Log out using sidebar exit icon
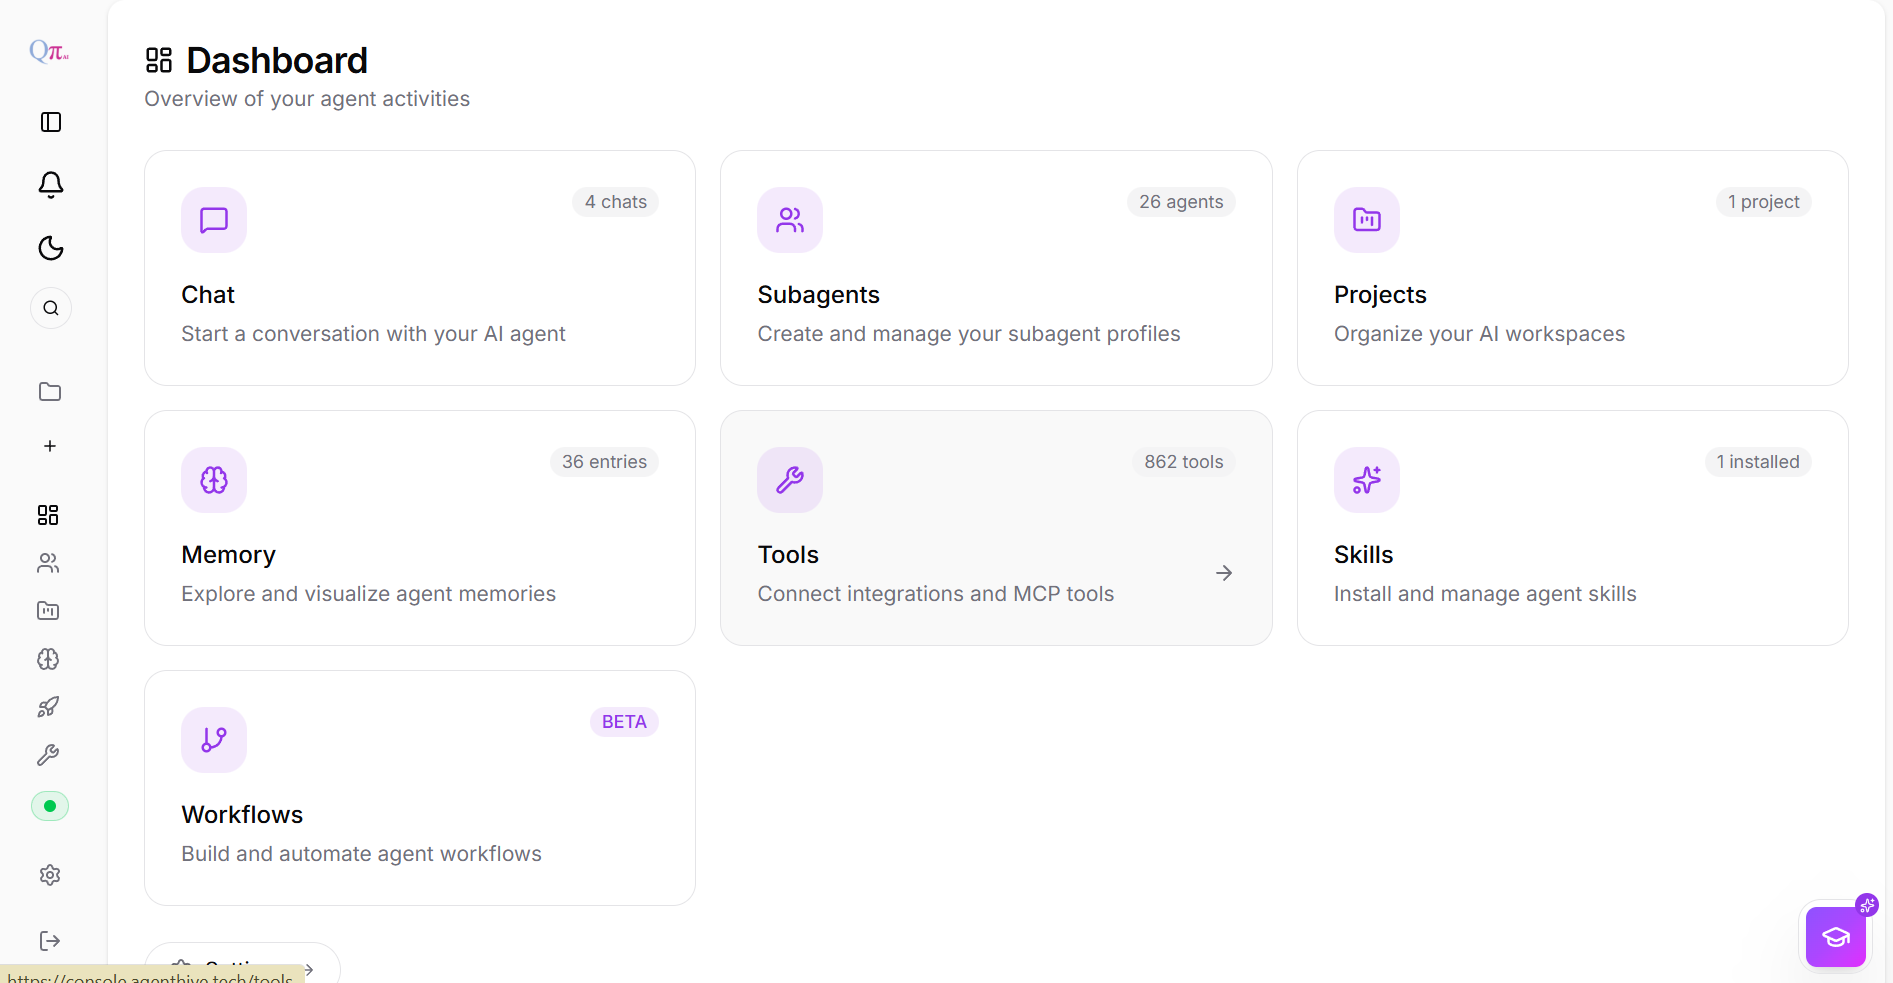The width and height of the screenshot is (1893, 983). [x=50, y=941]
